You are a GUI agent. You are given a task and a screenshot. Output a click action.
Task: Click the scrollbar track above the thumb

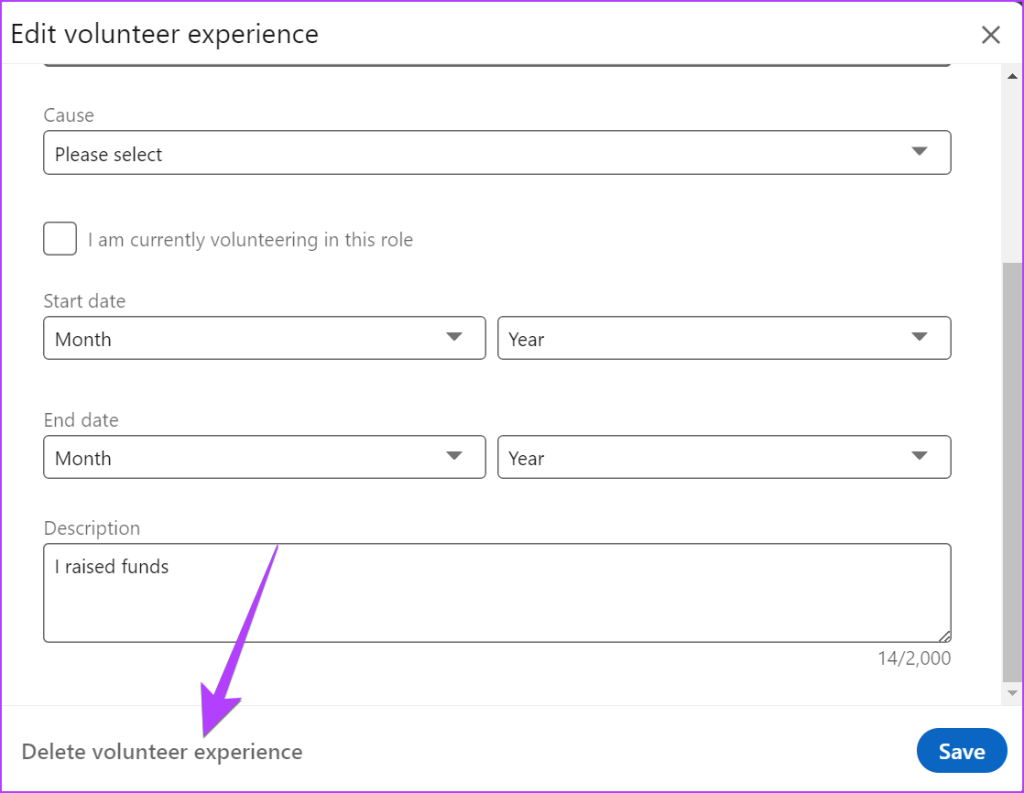pos(1013,160)
